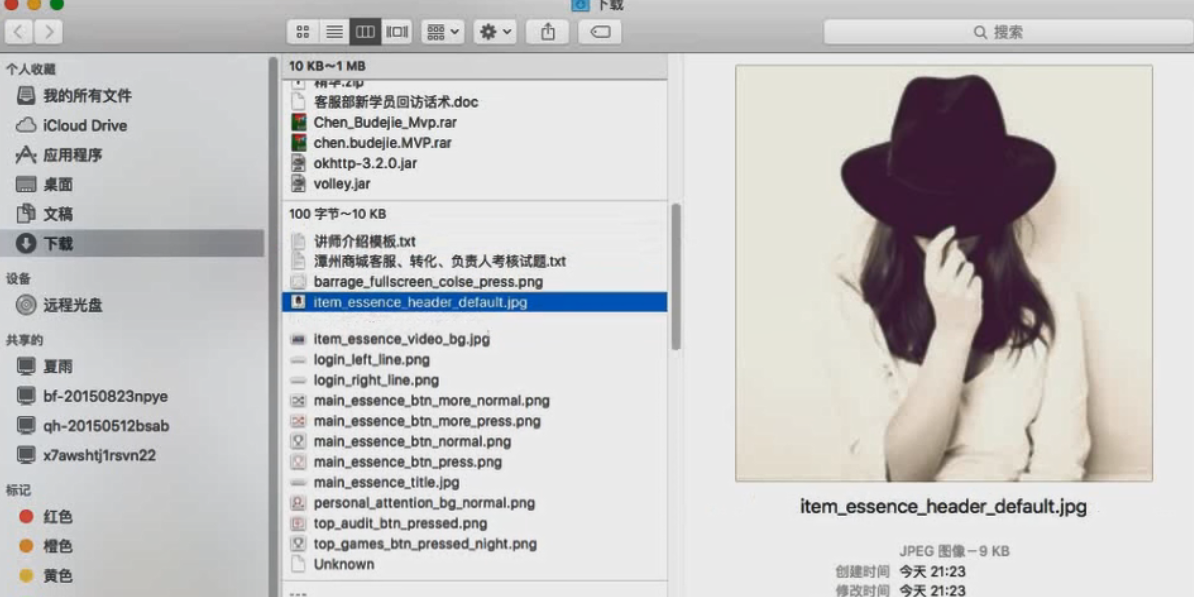This screenshot has height=597, width=1194.
Task: Select the orange 橙色 tag
Action: 57,546
